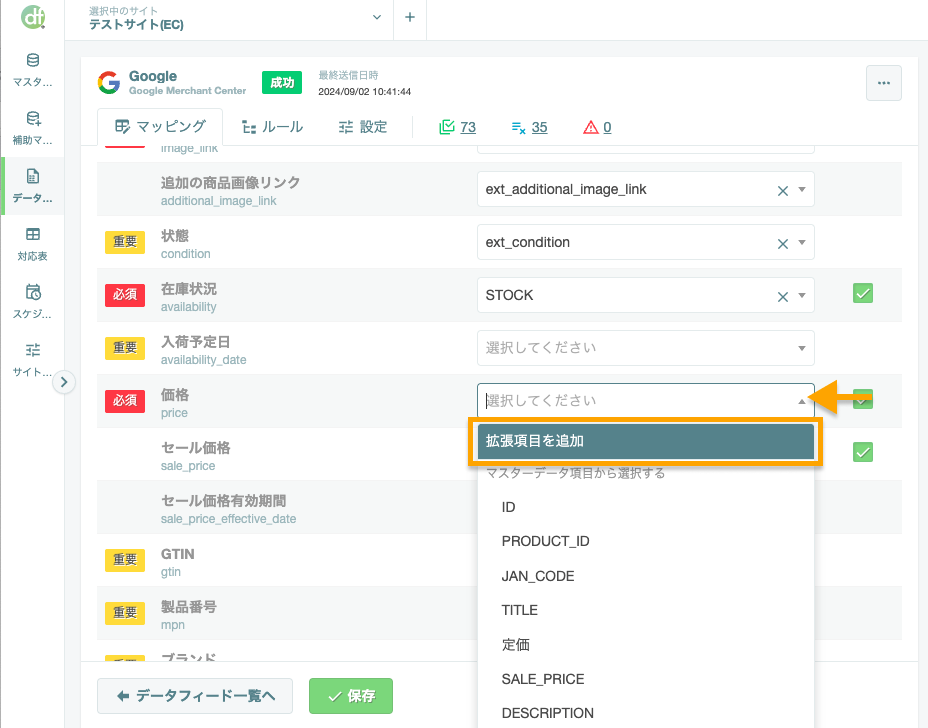Add a new site with plus icon
Viewport: 928px width, 728px height.
410,17
